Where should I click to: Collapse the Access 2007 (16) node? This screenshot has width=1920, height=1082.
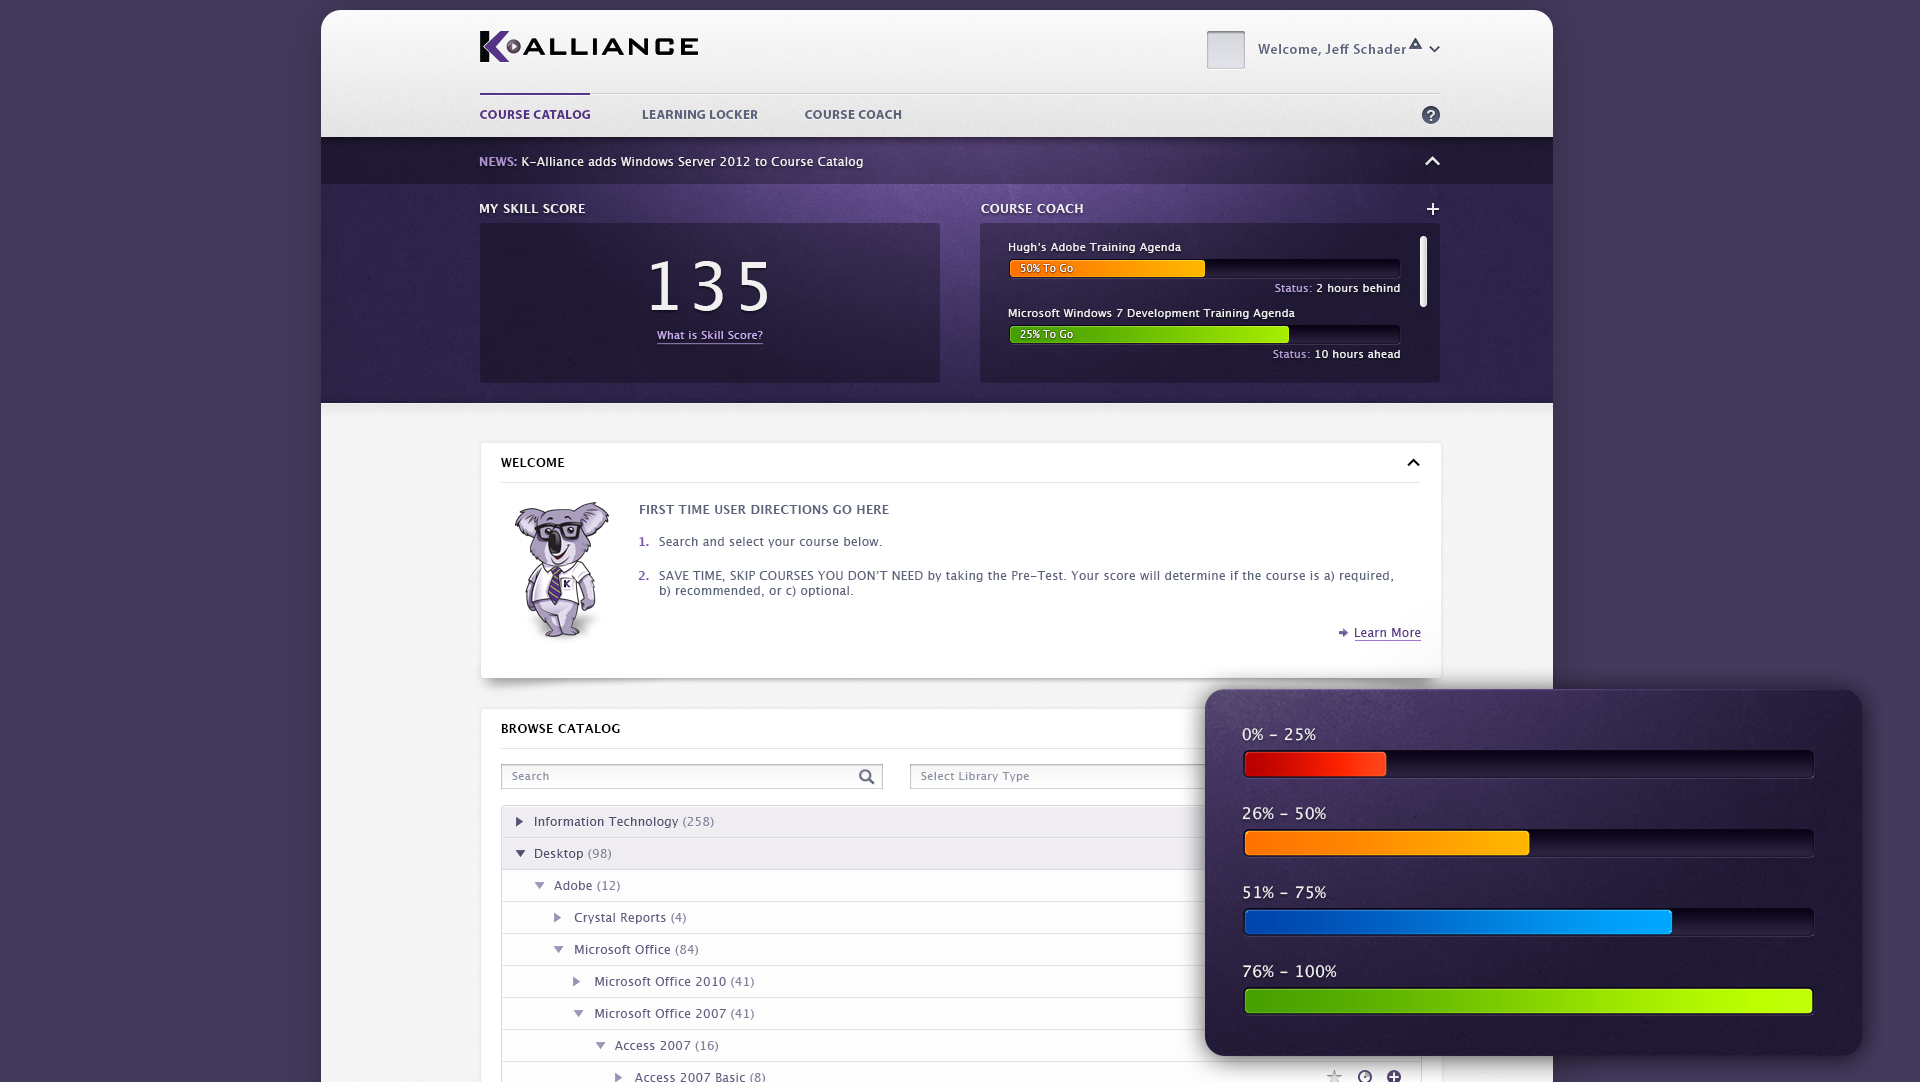tap(601, 1046)
